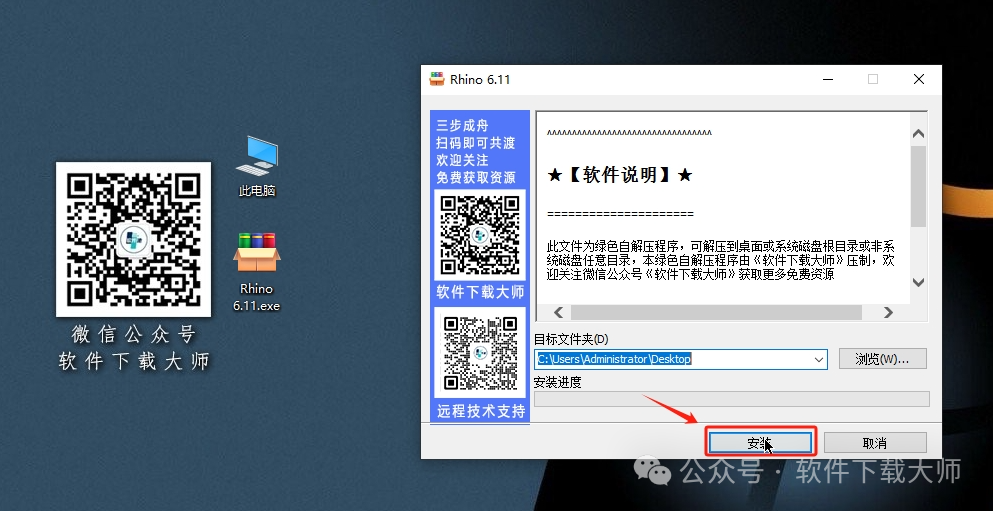The width and height of the screenshot is (993, 511).
Task: Click the vertical scrollbar thumb in description
Action: [x=919, y=186]
